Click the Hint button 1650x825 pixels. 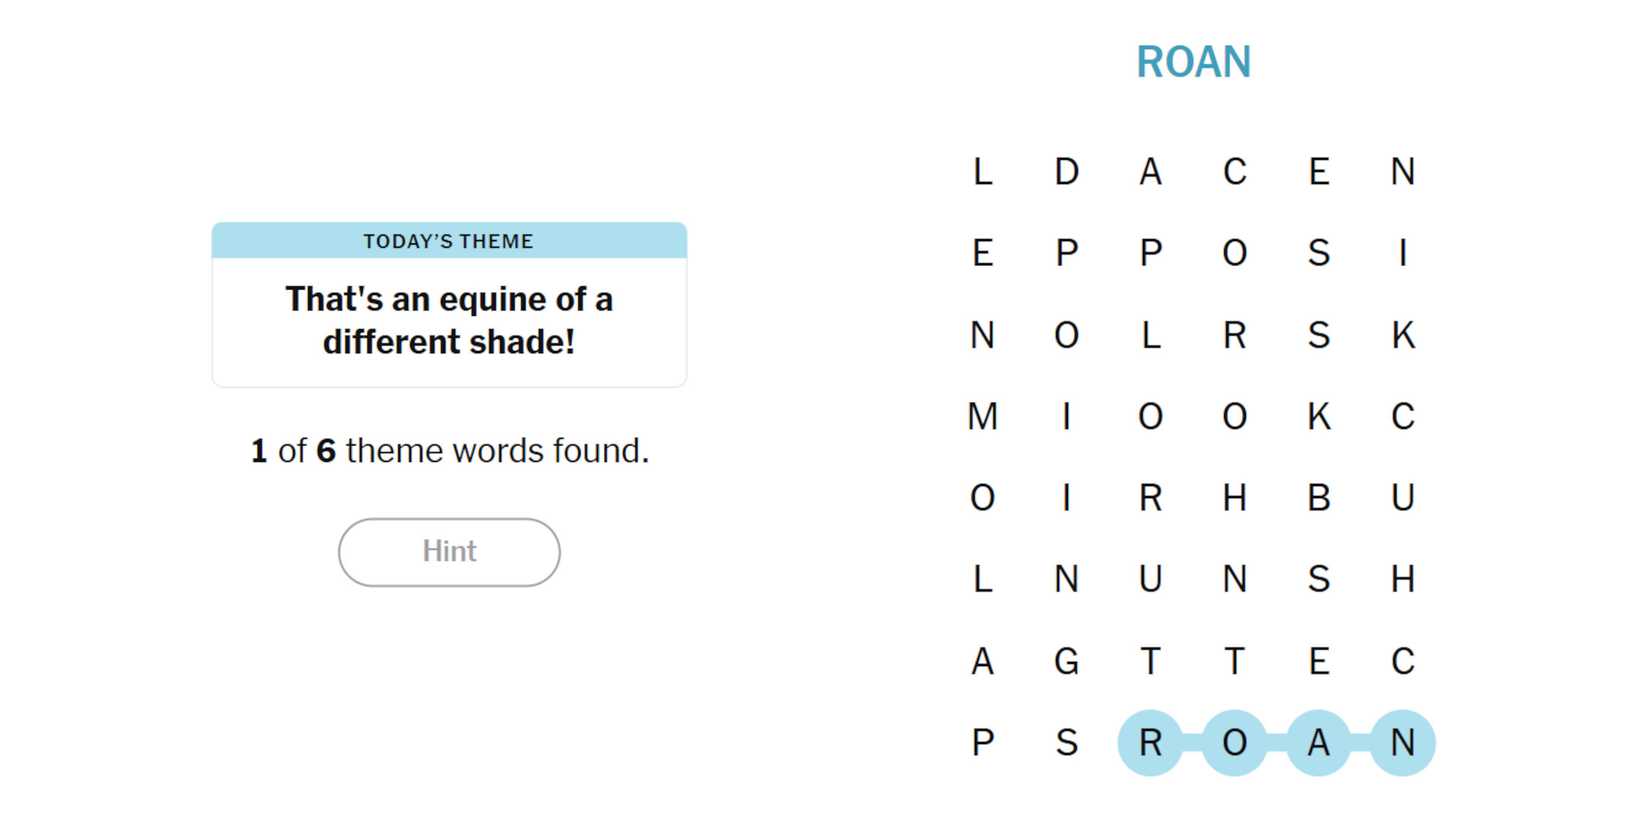pyautogui.click(x=449, y=552)
